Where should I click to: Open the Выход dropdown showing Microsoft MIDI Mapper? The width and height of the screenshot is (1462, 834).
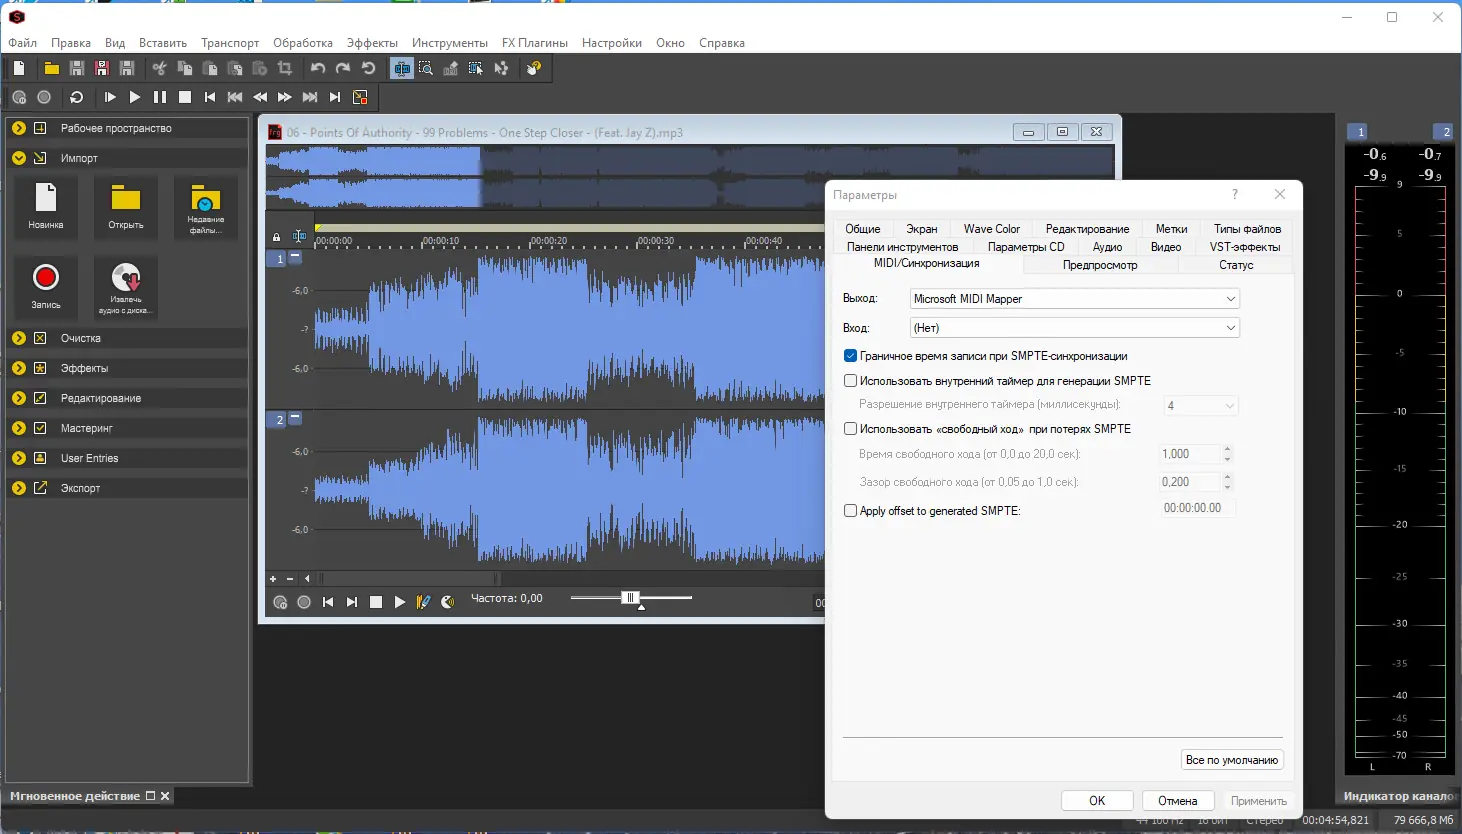pyautogui.click(x=1074, y=299)
